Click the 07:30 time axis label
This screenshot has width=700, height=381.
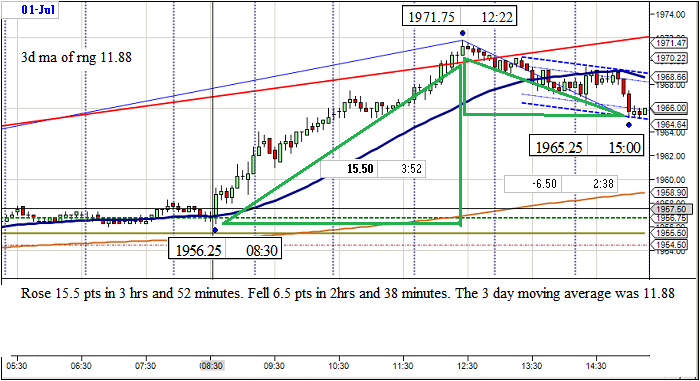click(x=146, y=366)
